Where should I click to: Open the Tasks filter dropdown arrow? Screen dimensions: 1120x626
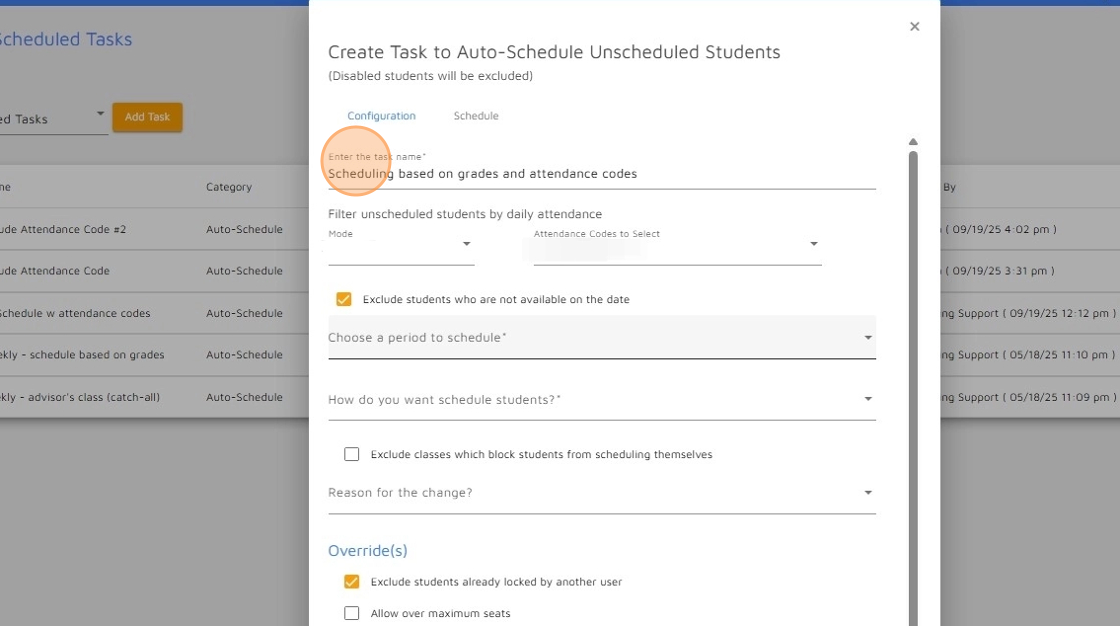point(100,114)
